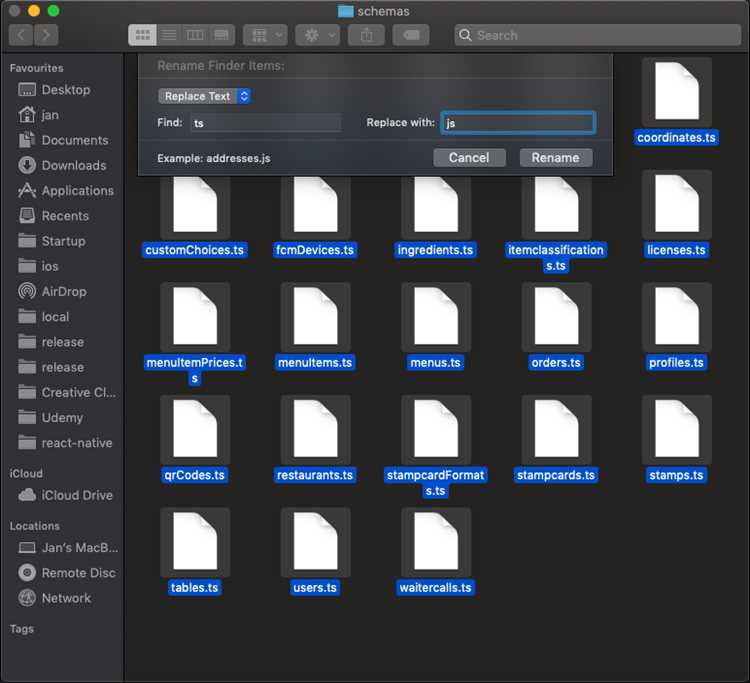This screenshot has width=750, height=683.
Task: Click the back navigation arrow
Action: click(21, 35)
